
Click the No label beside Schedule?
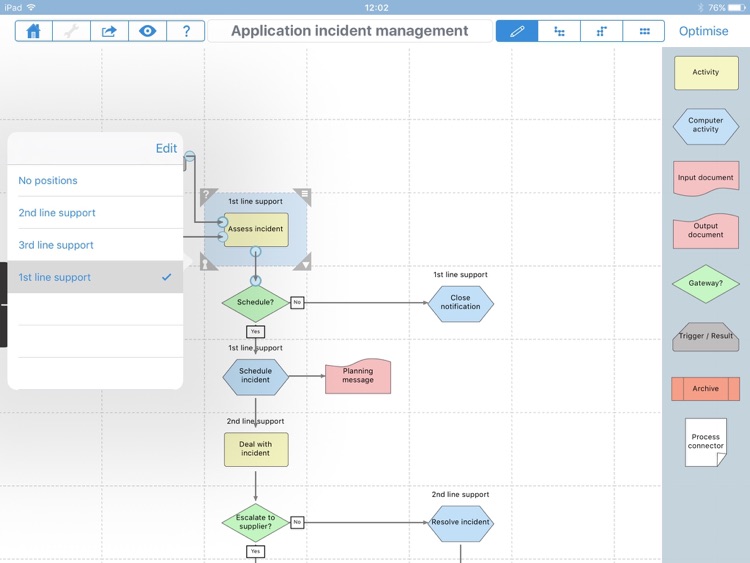[x=297, y=302]
